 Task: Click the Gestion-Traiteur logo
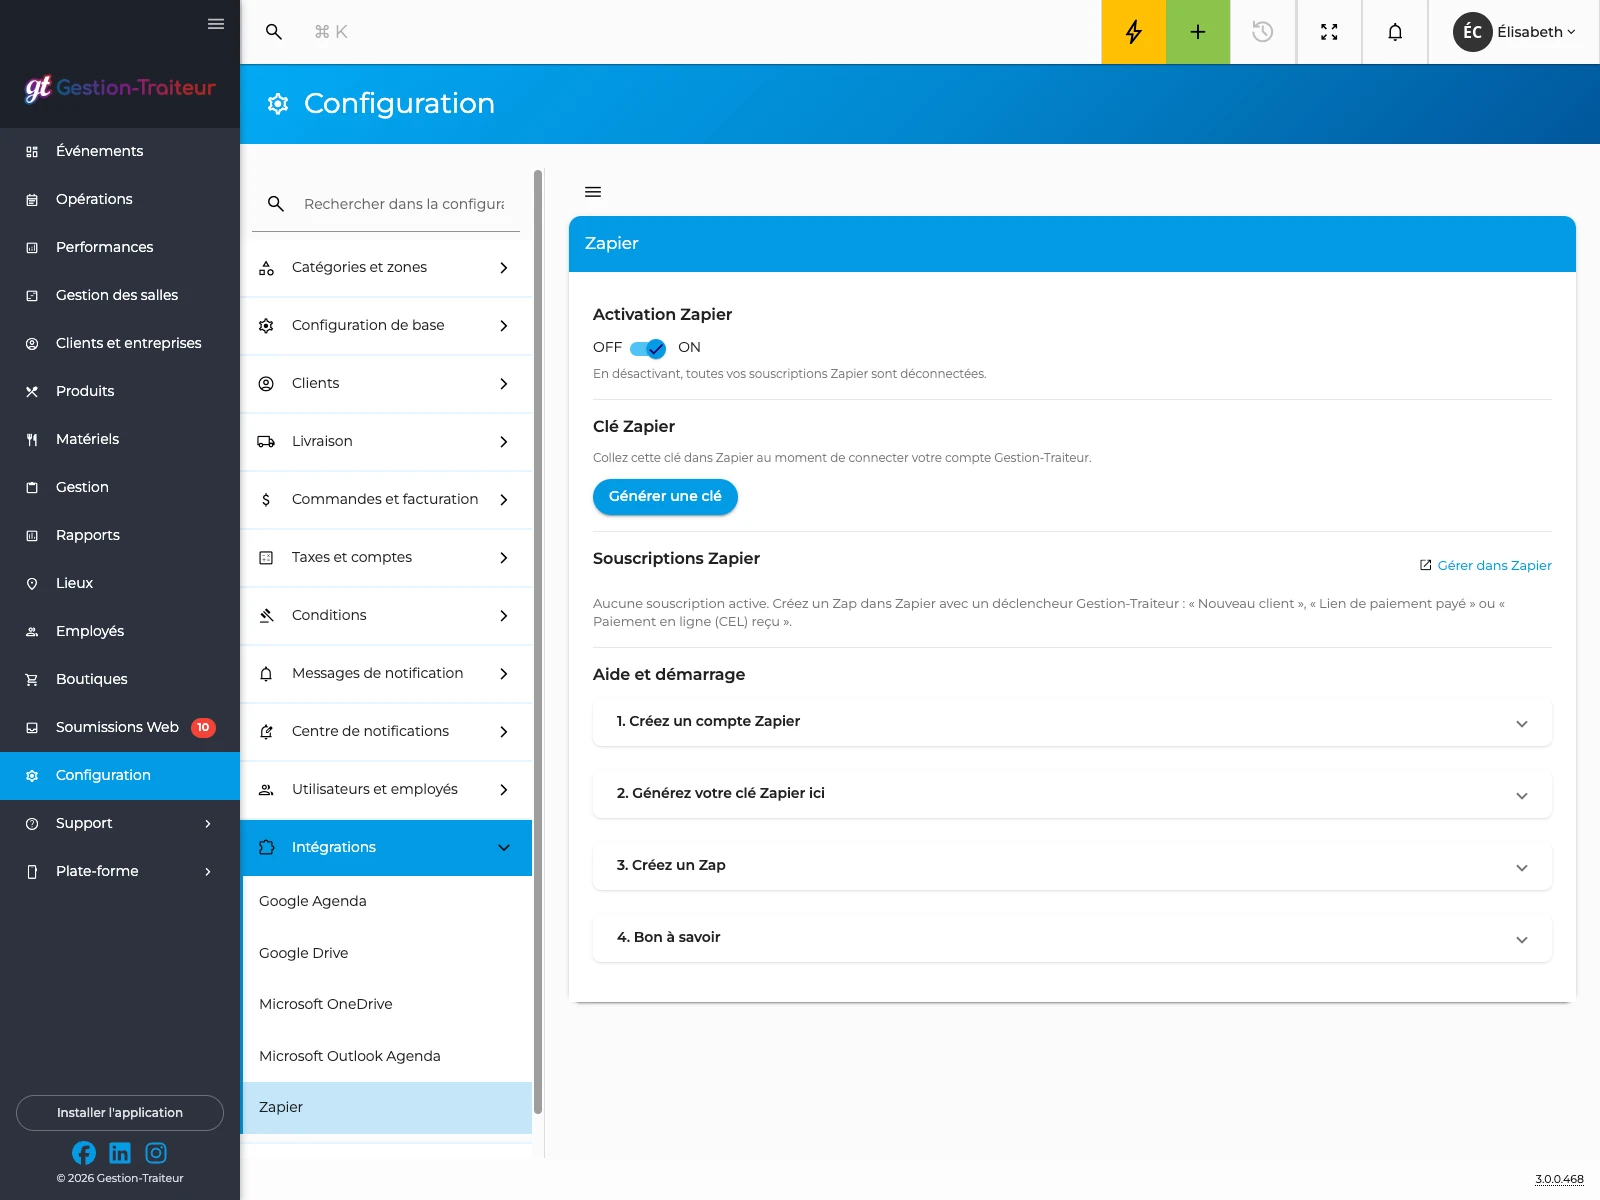point(120,88)
